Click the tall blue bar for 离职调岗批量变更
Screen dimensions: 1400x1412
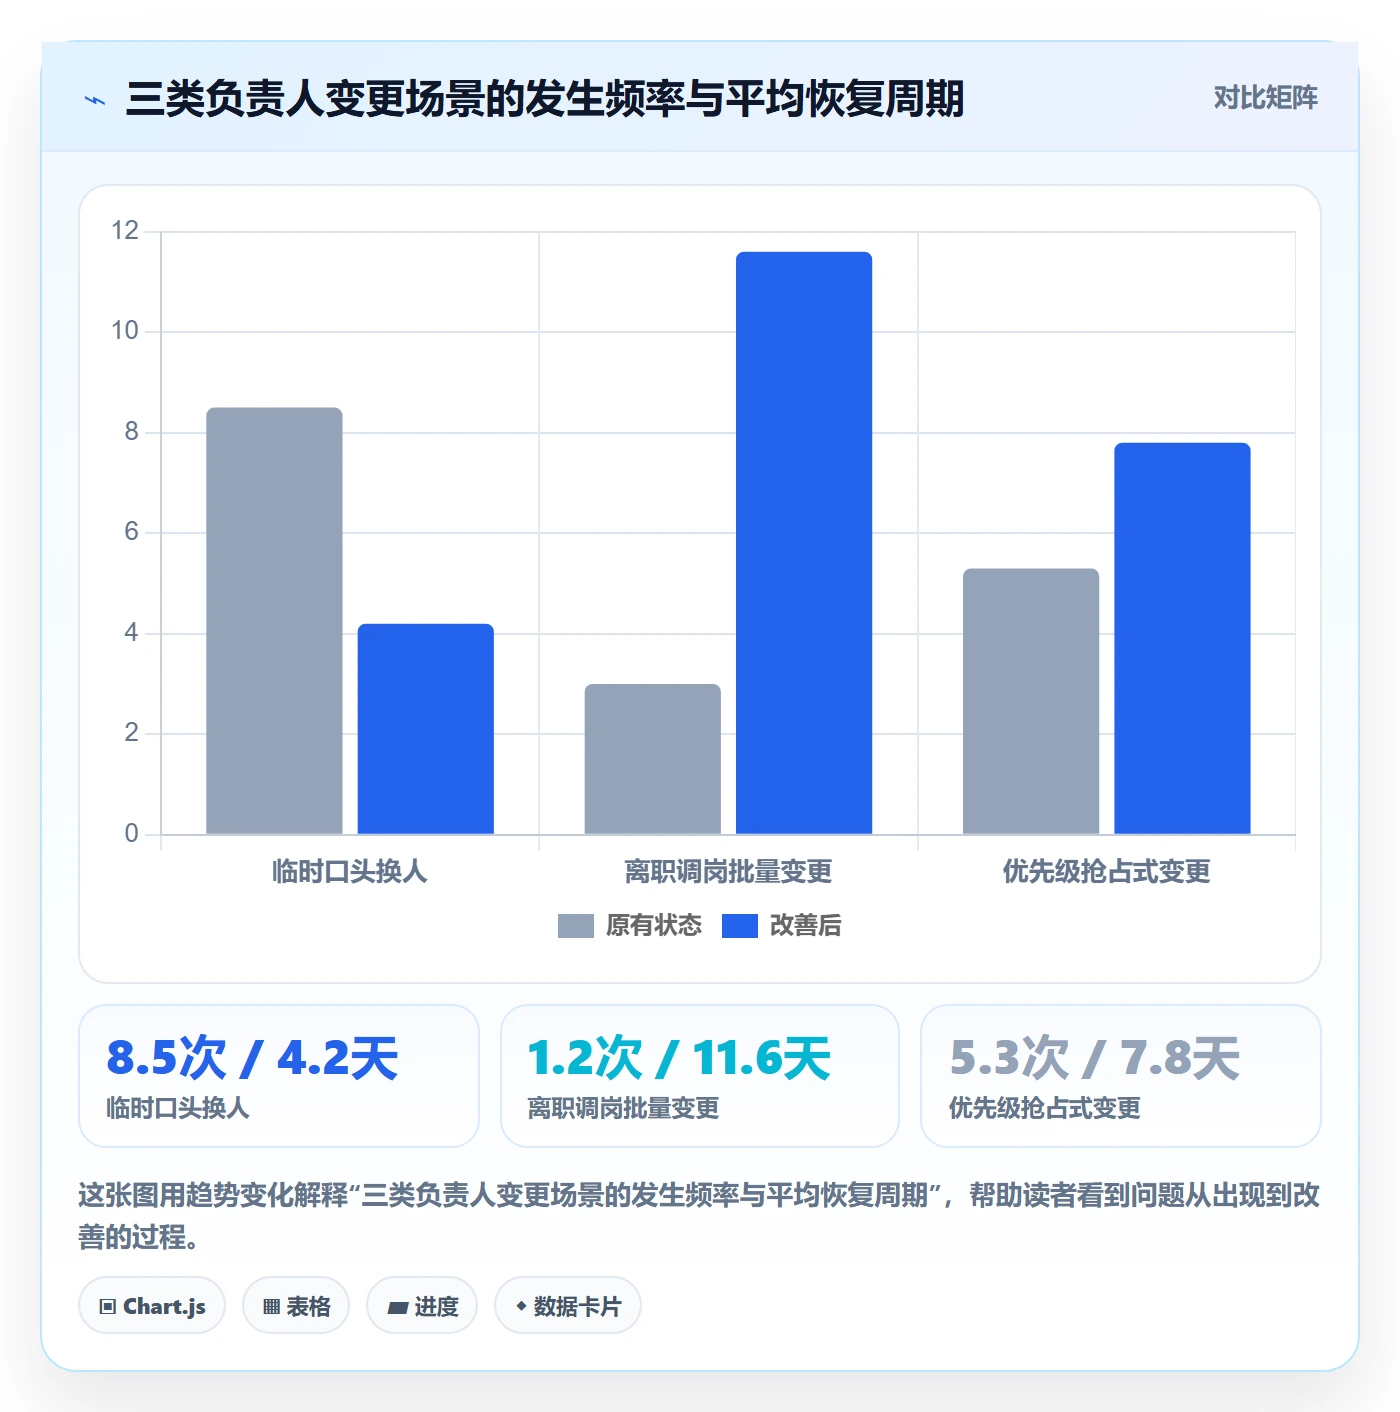pyautogui.click(x=804, y=543)
